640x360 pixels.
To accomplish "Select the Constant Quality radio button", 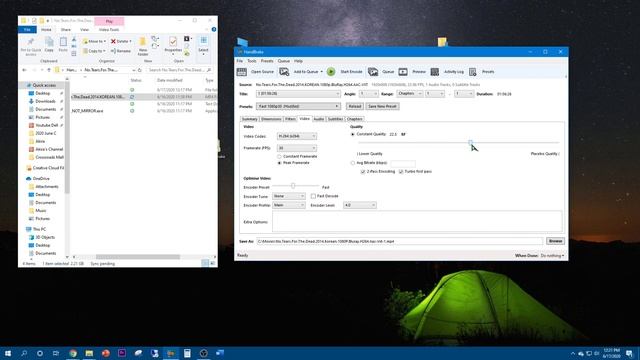I will [353, 134].
